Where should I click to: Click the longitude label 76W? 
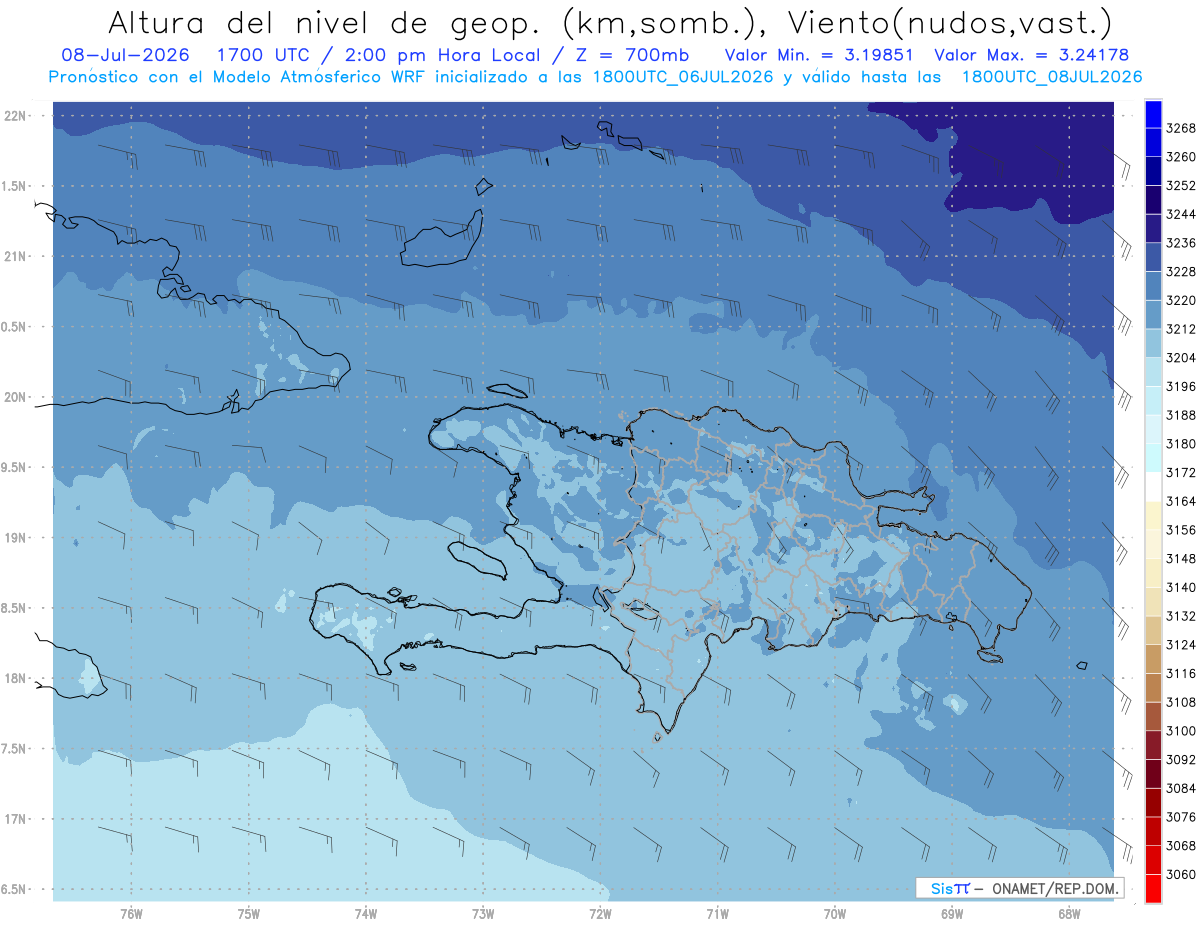131,914
